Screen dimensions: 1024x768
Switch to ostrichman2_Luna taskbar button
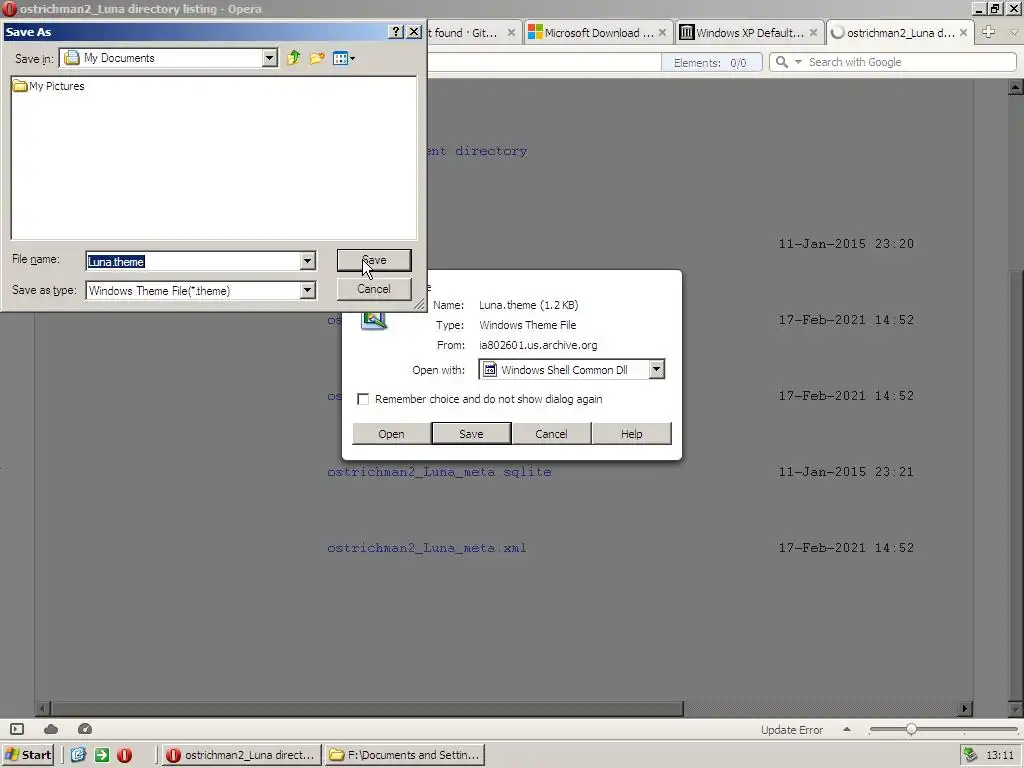pos(241,755)
